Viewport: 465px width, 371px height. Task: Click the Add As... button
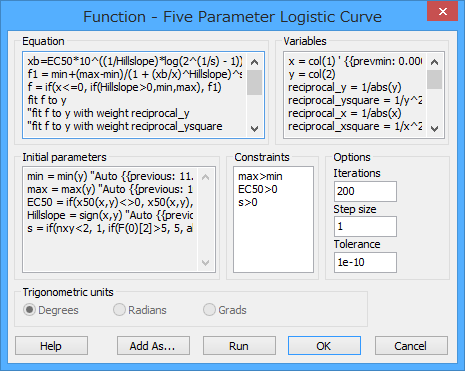pos(153,346)
